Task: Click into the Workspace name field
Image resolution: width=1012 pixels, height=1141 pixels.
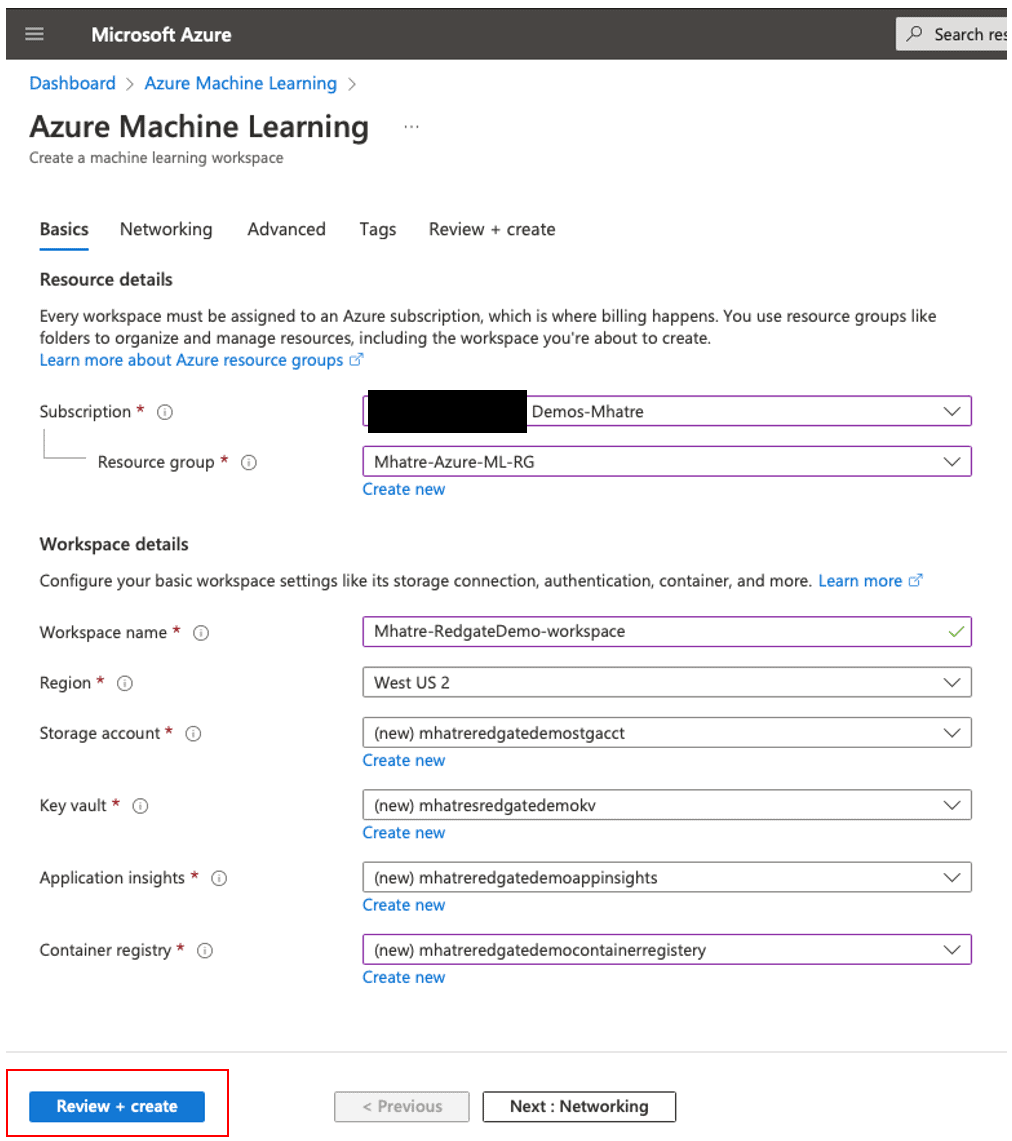Action: [x=667, y=632]
